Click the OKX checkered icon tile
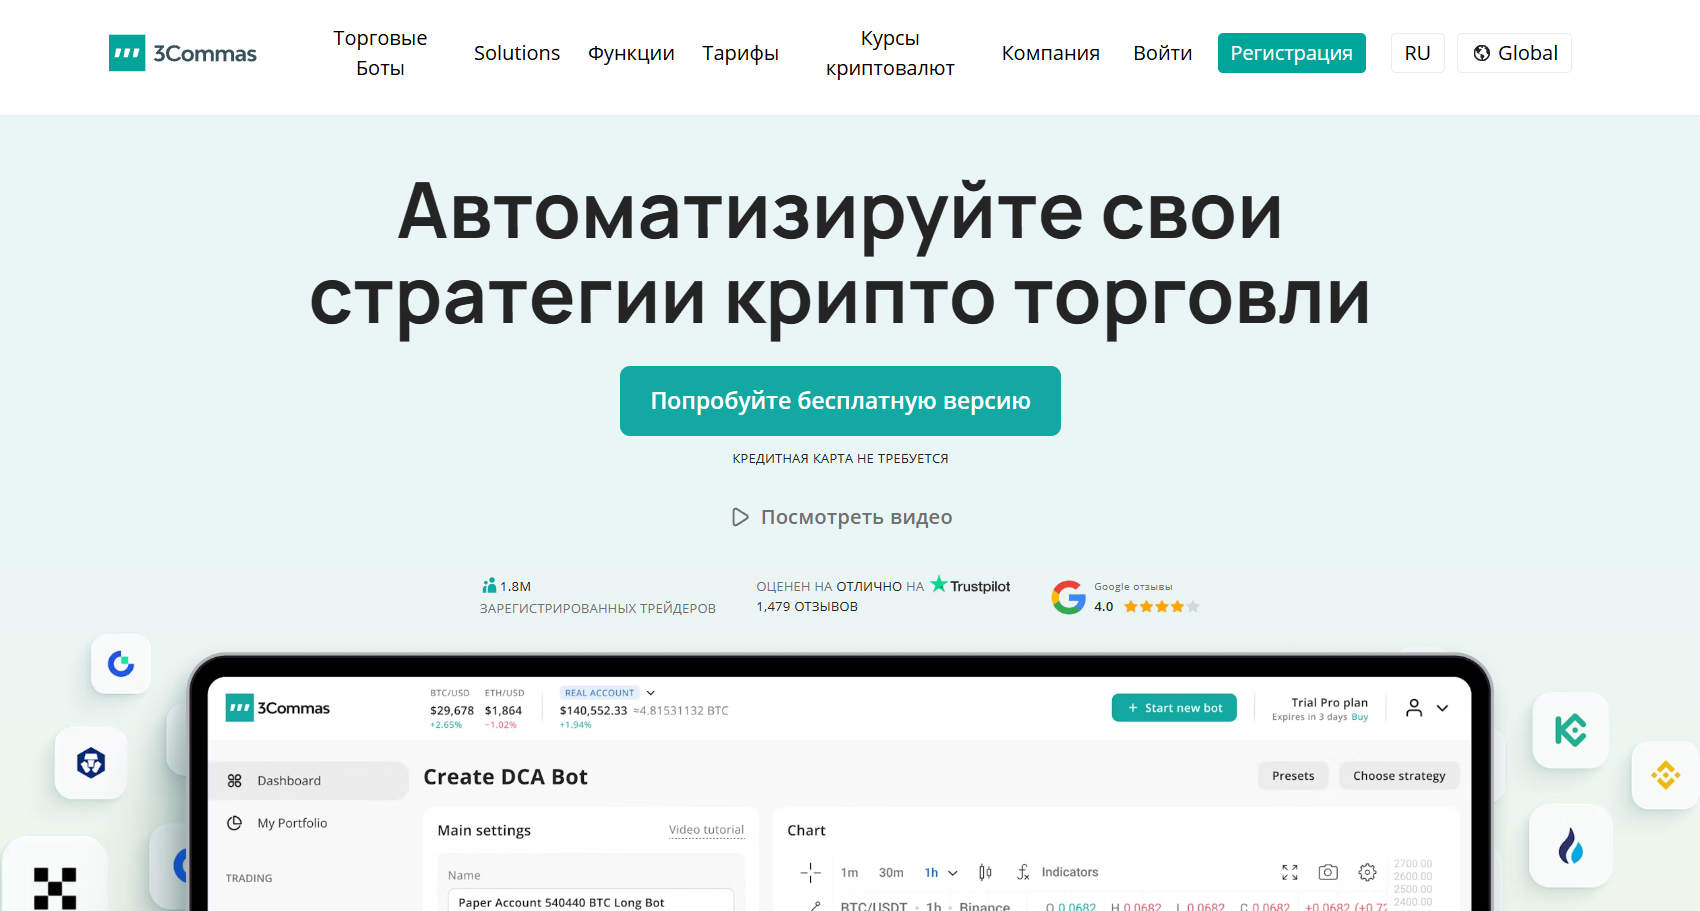This screenshot has height=911, width=1700. pyautogui.click(x=55, y=880)
